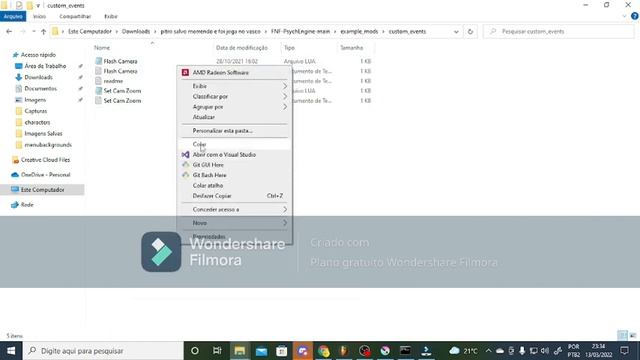Click Colar atalho menu entry

click(x=234, y=185)
